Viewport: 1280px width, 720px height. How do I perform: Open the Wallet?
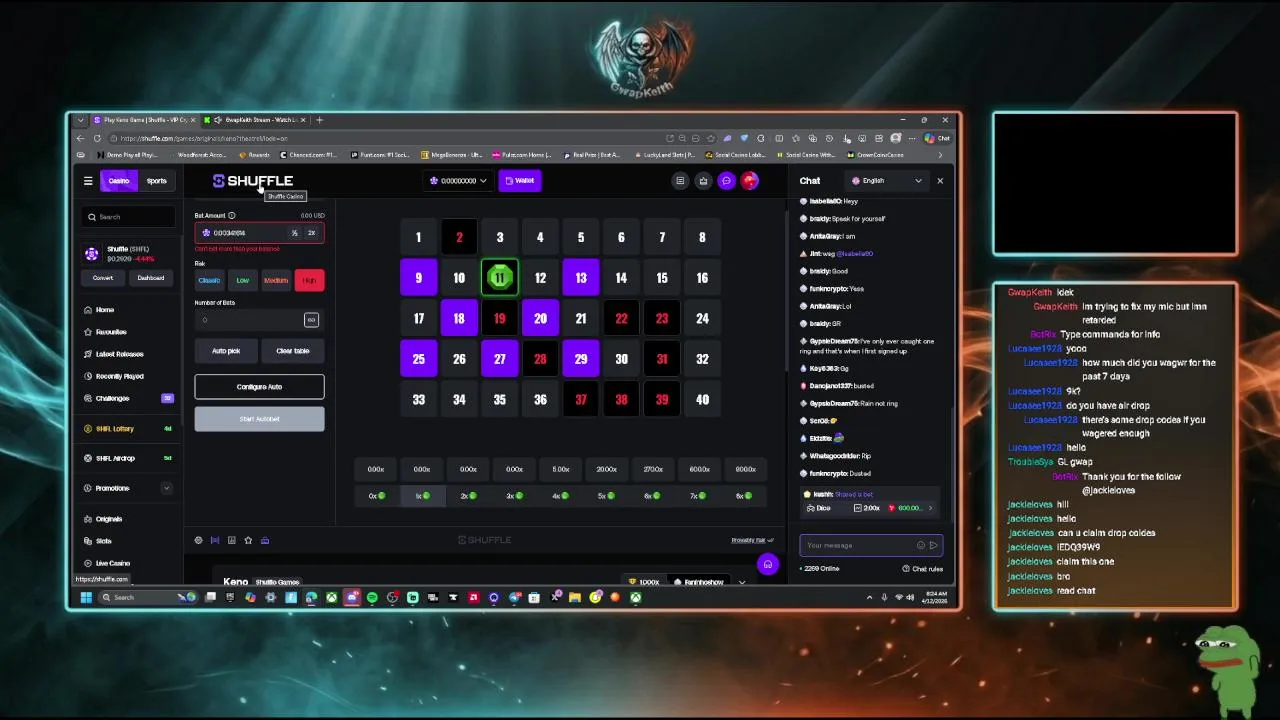tap(519, 181)
